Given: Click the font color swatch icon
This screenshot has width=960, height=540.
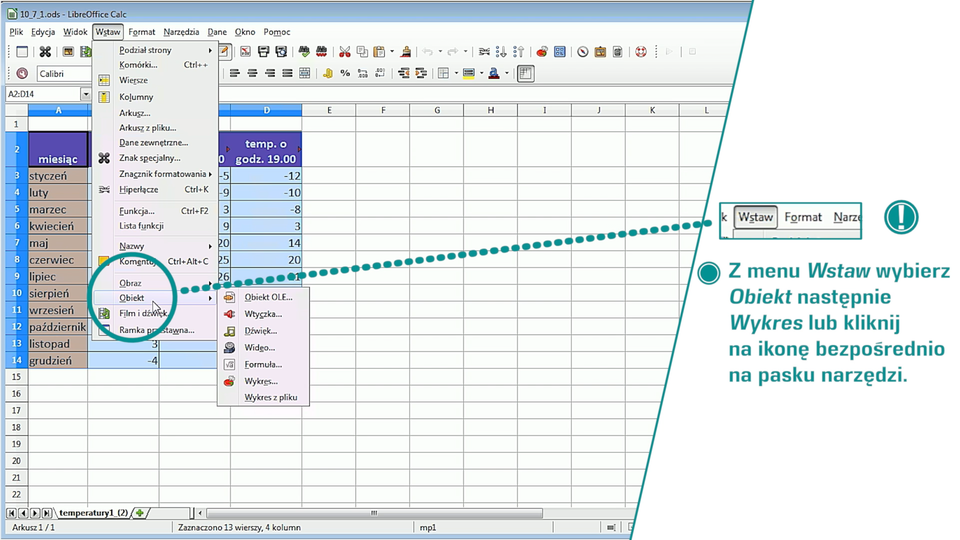Looking at the screenshot, I should (494, 73).
